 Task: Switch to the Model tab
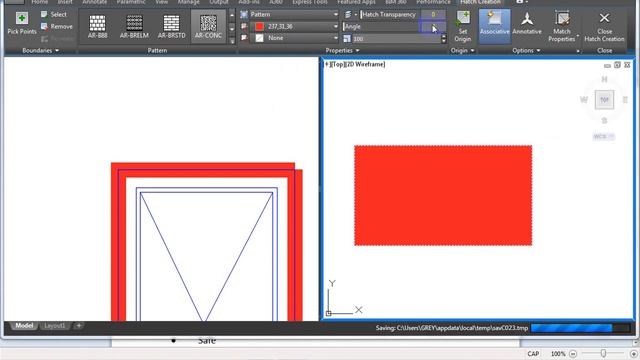pos(24,325)
